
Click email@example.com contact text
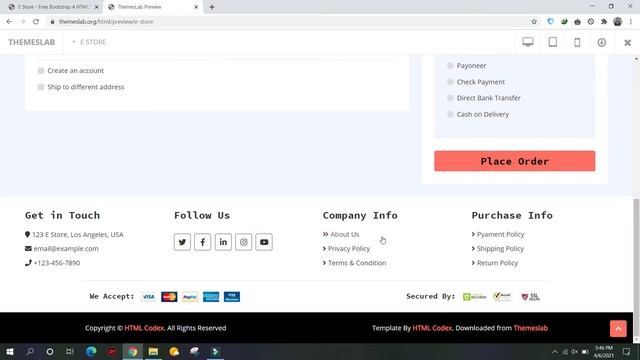pos(66,249)
